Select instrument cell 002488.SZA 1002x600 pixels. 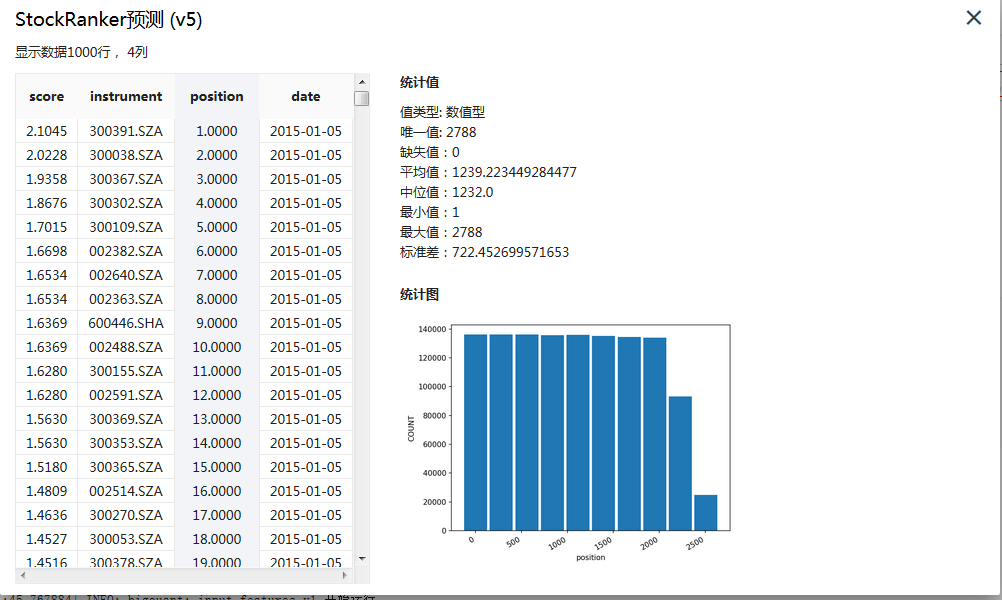(x=126, y=347)
